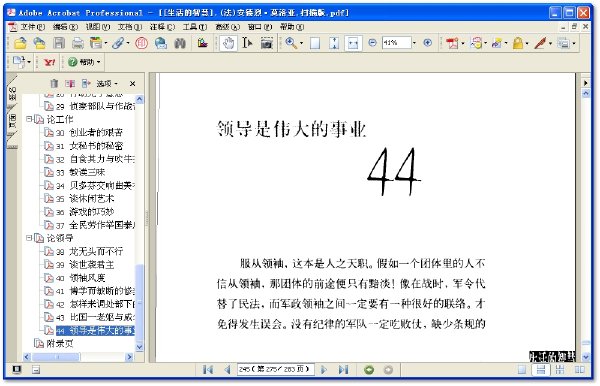Switch to Continuous Facing layout
Screen dimensions: 600x386
click(x=560, y=370)
